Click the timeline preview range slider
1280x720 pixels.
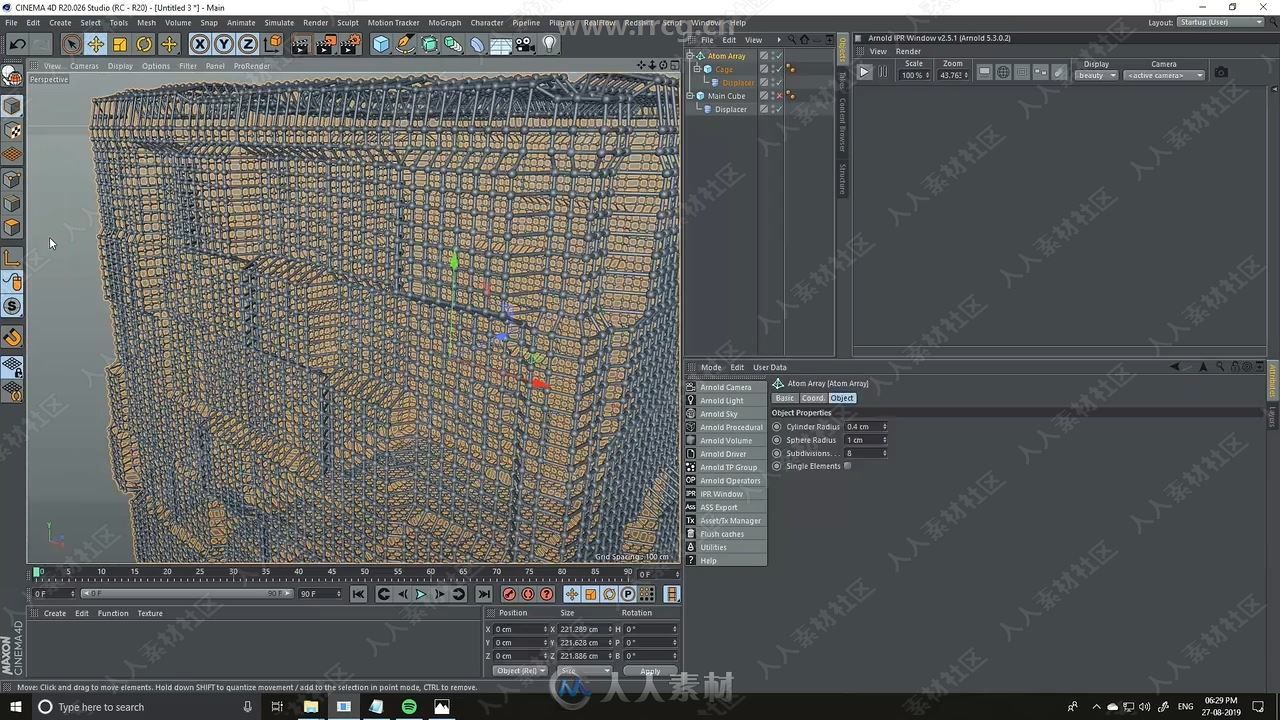coord(187,594)
